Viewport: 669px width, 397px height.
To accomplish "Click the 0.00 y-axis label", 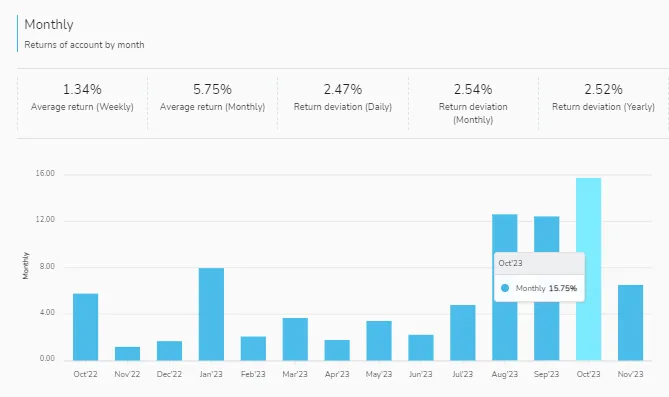I will pyautogui.click(x=47, y=359).
